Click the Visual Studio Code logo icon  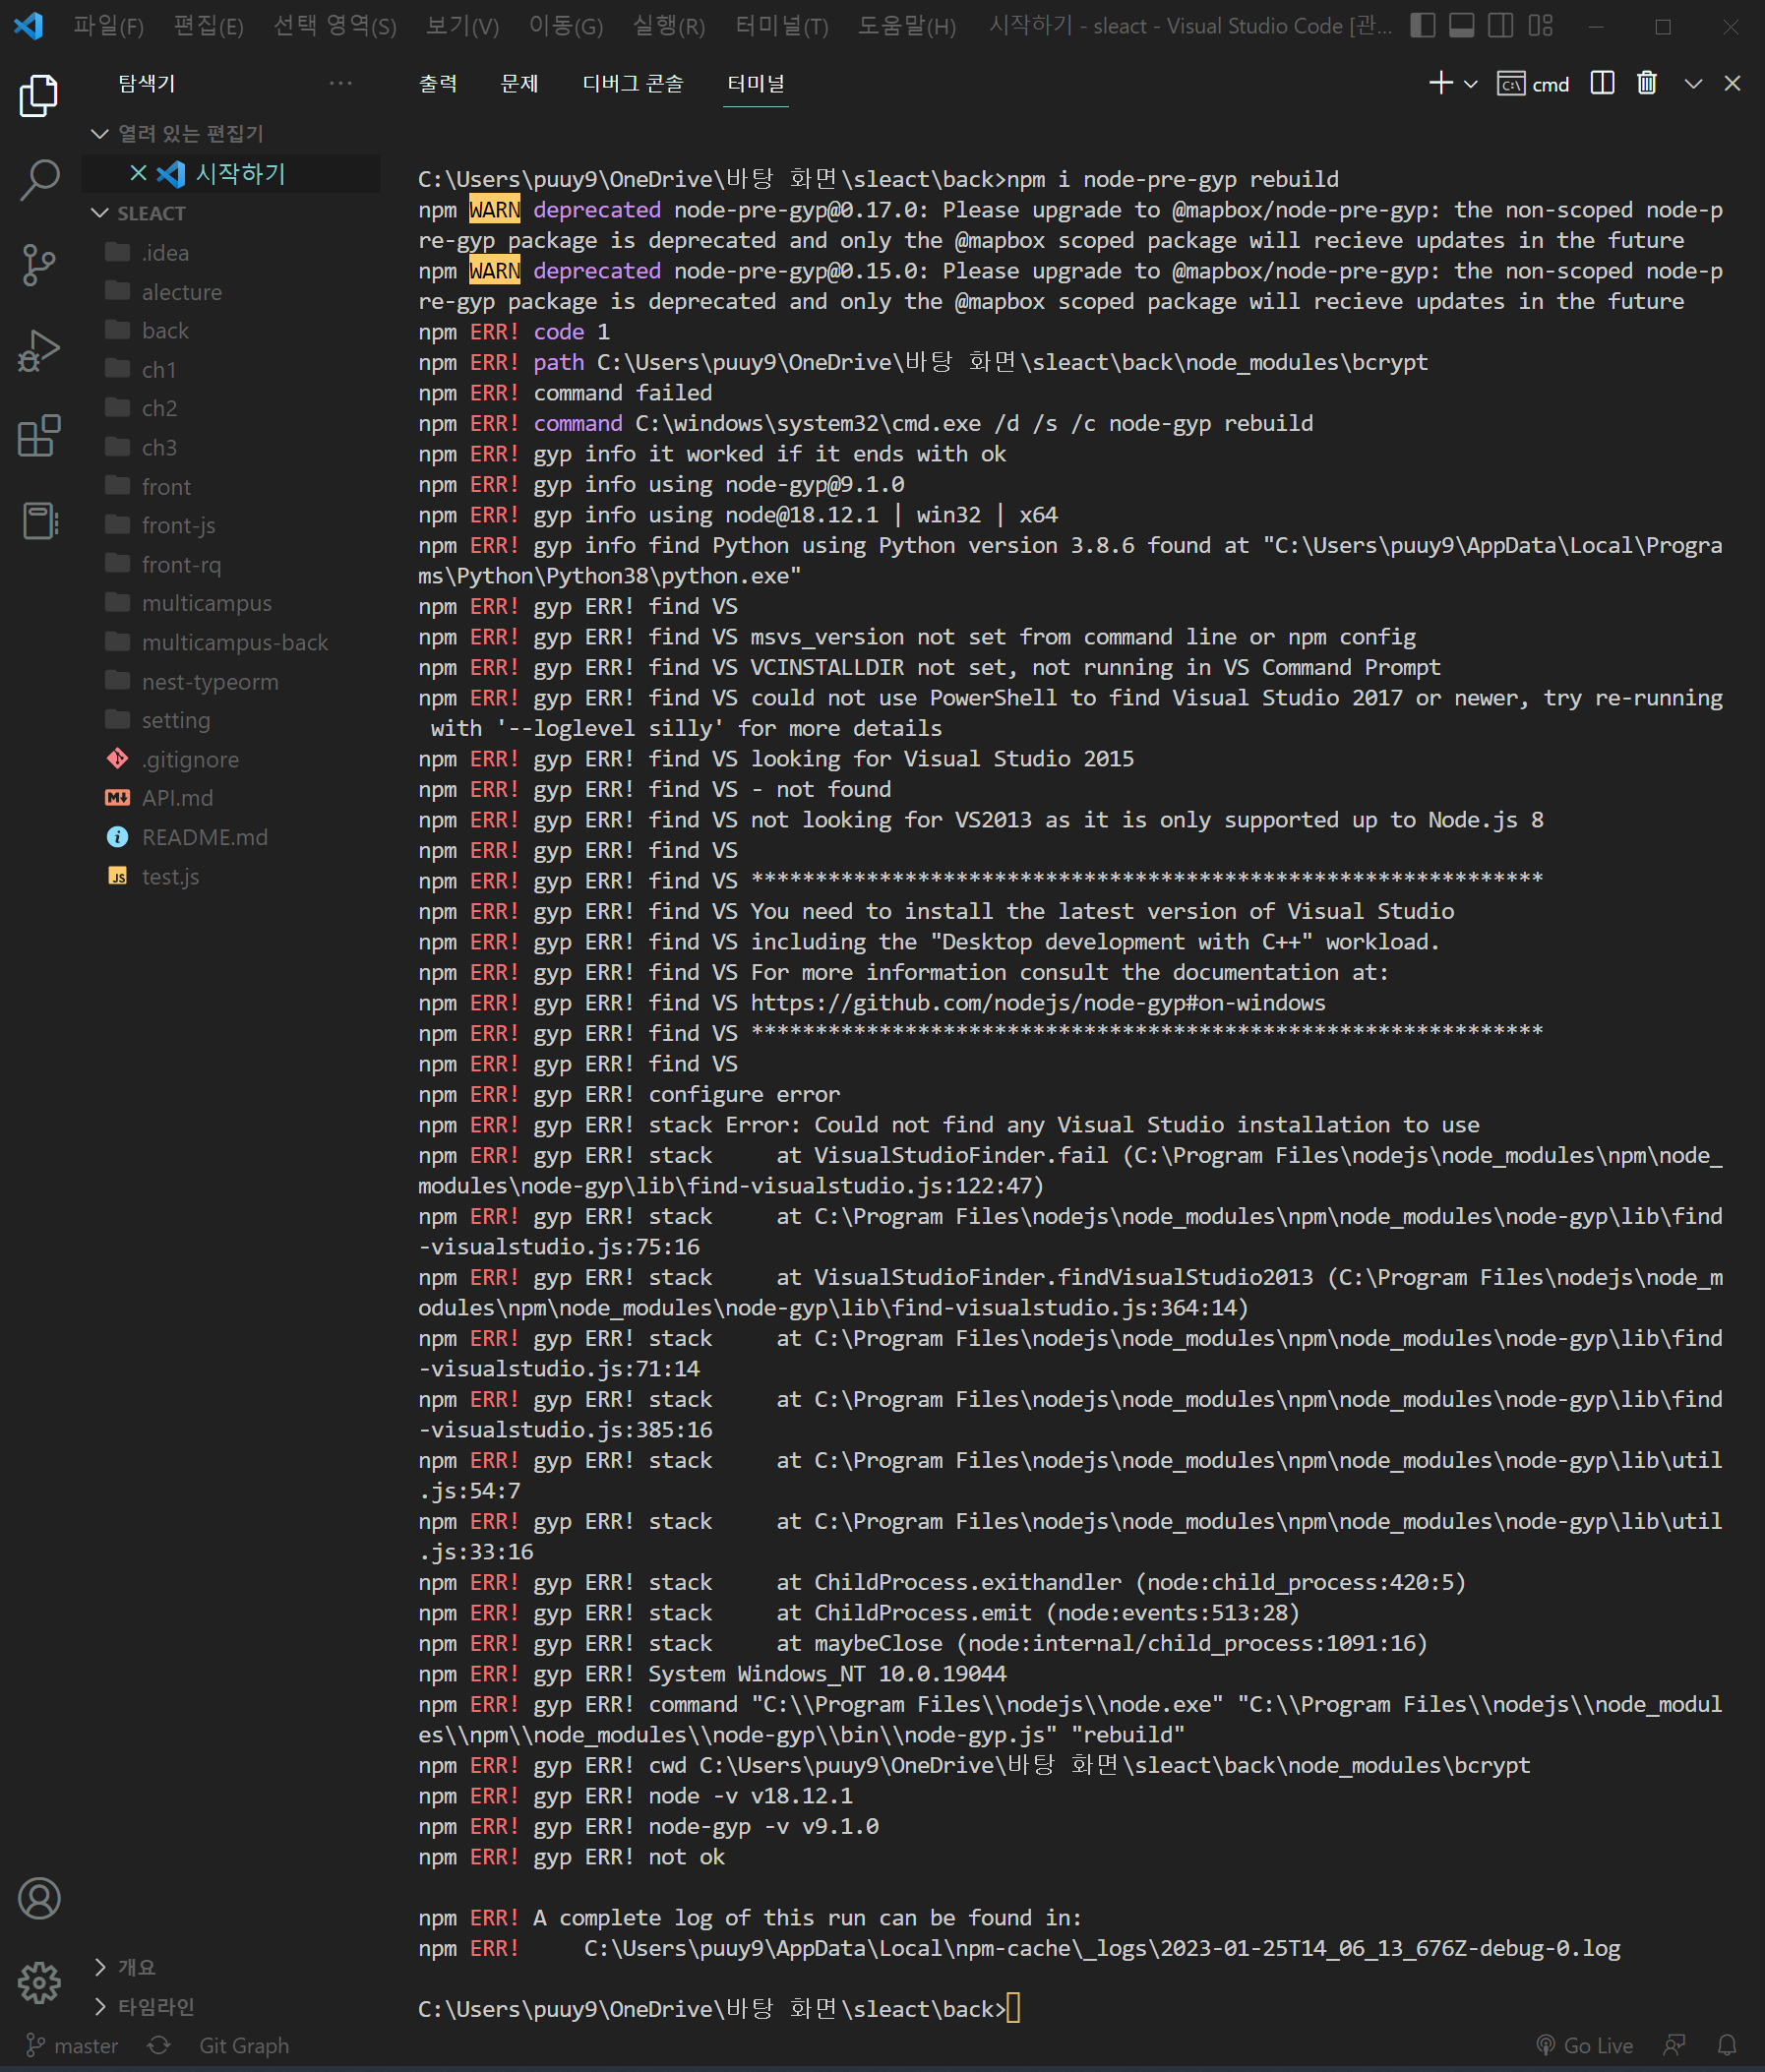[28, 26]
